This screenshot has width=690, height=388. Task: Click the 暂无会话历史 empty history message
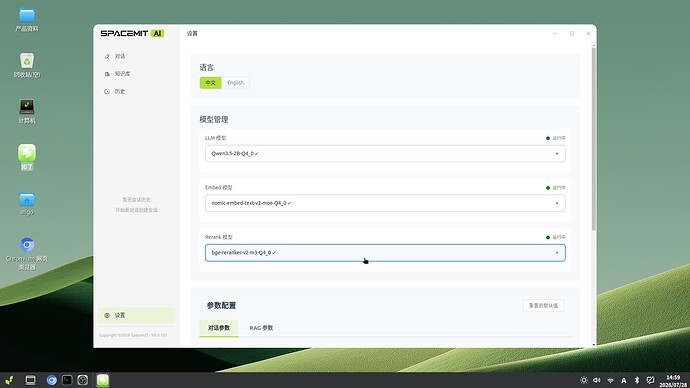click(136, 200)
